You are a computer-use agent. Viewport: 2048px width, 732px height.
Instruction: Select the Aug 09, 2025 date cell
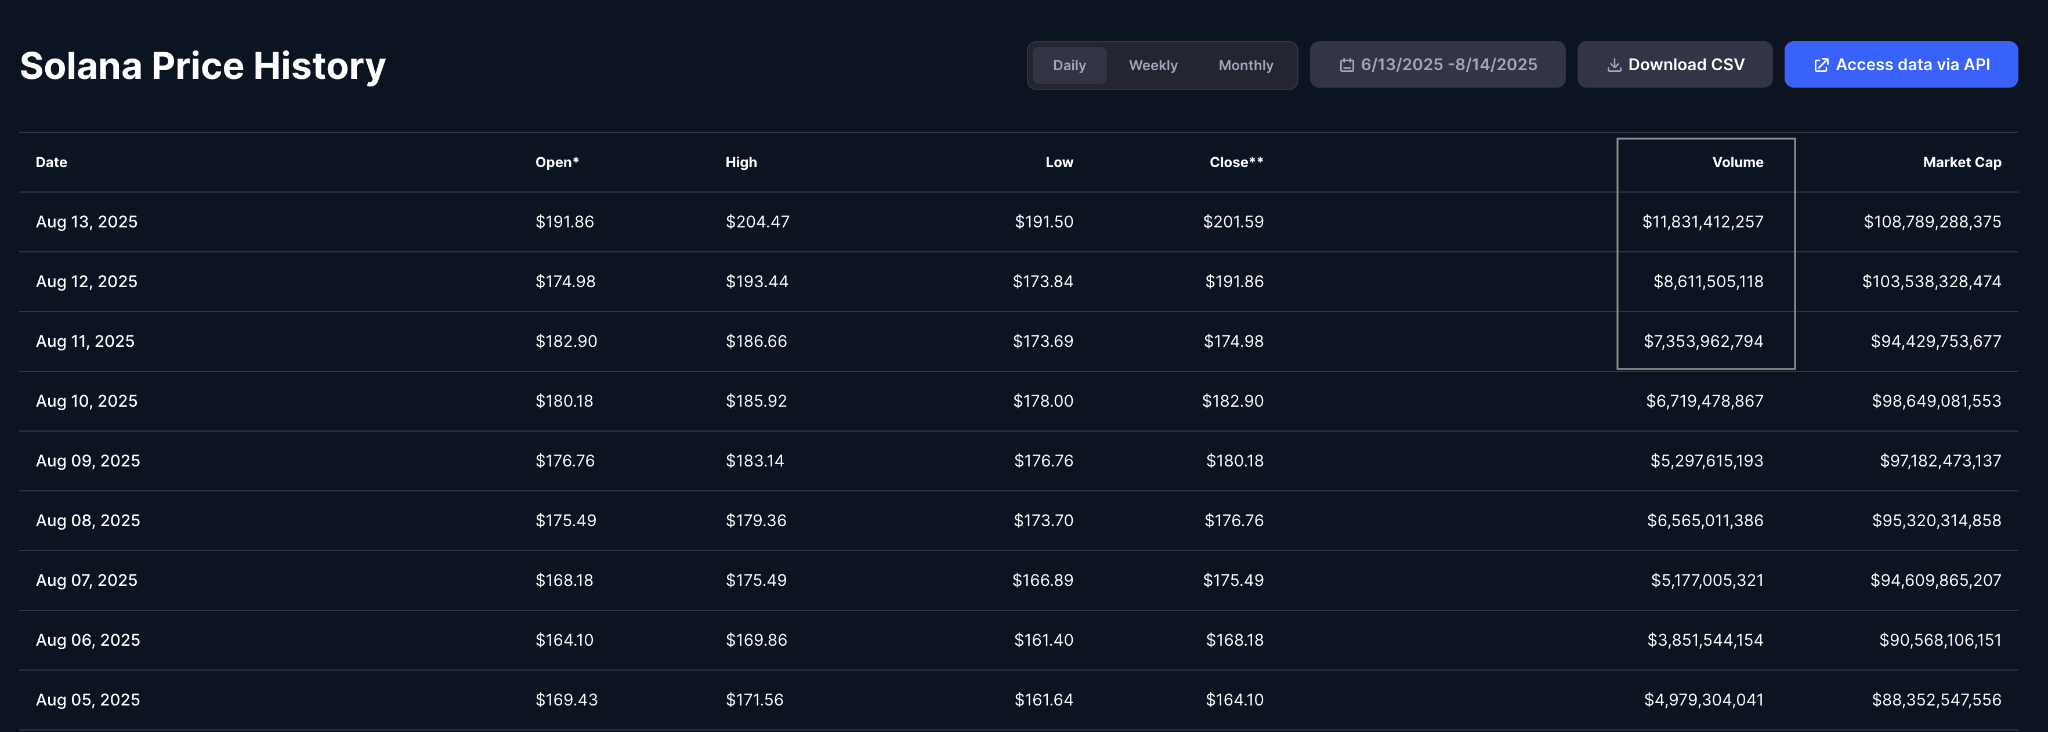click(x=88, y=461)
